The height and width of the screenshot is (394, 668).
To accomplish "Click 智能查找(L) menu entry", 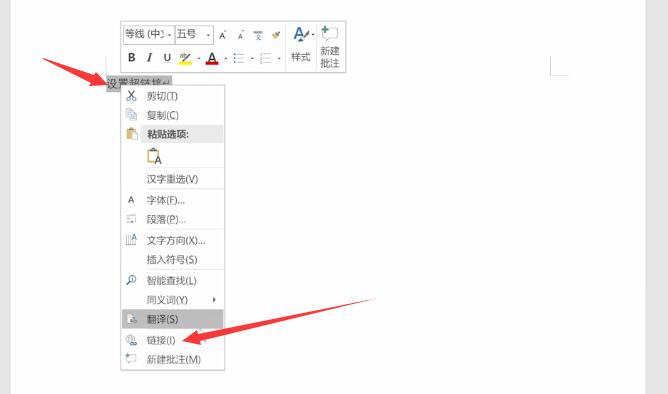I will click(172, 280).
